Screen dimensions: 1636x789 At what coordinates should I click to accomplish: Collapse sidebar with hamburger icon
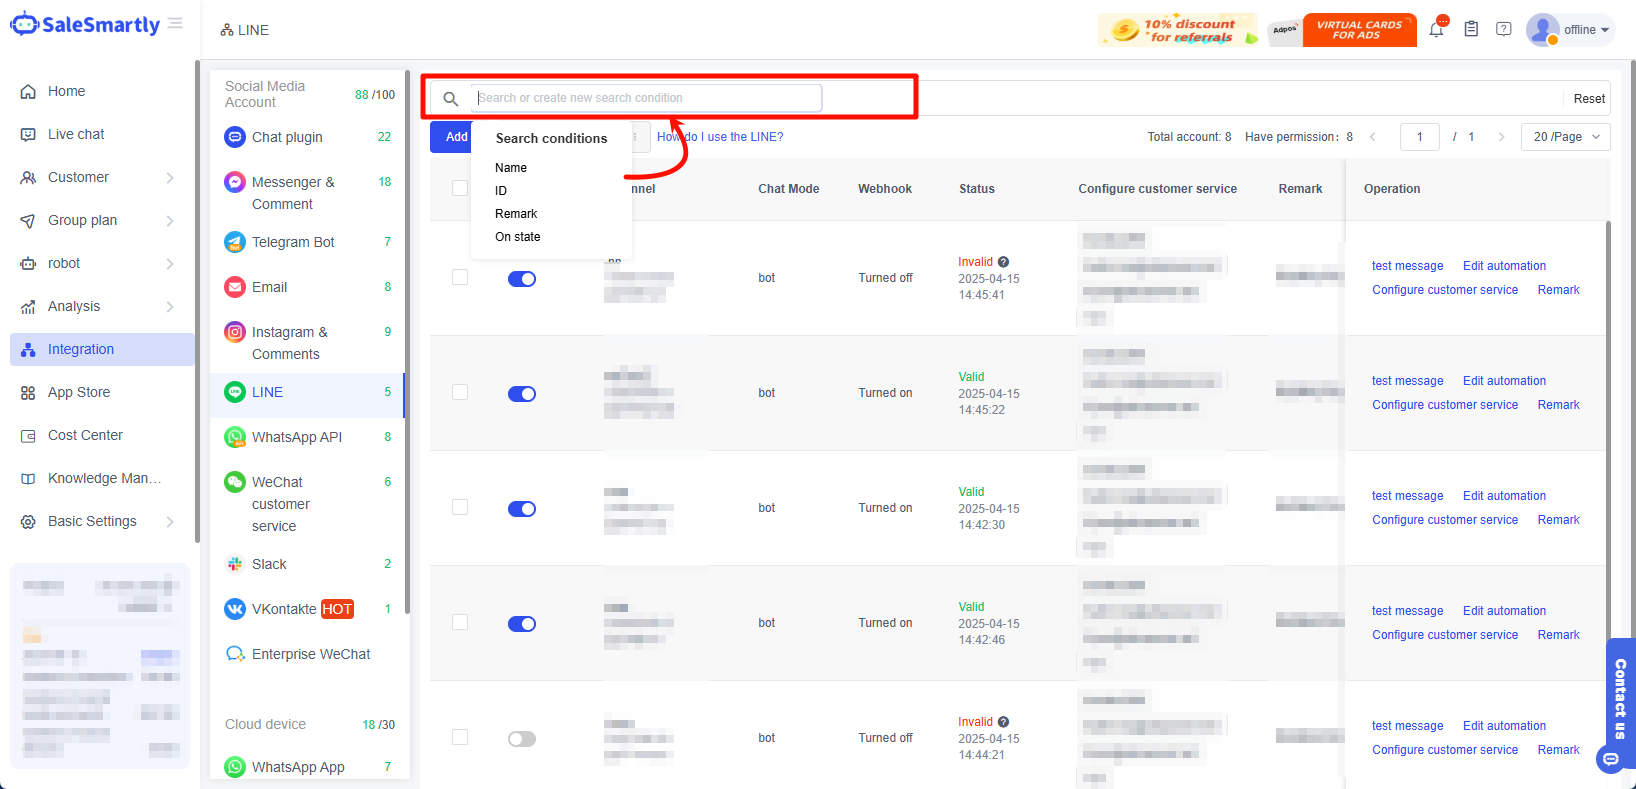point(175,23)
